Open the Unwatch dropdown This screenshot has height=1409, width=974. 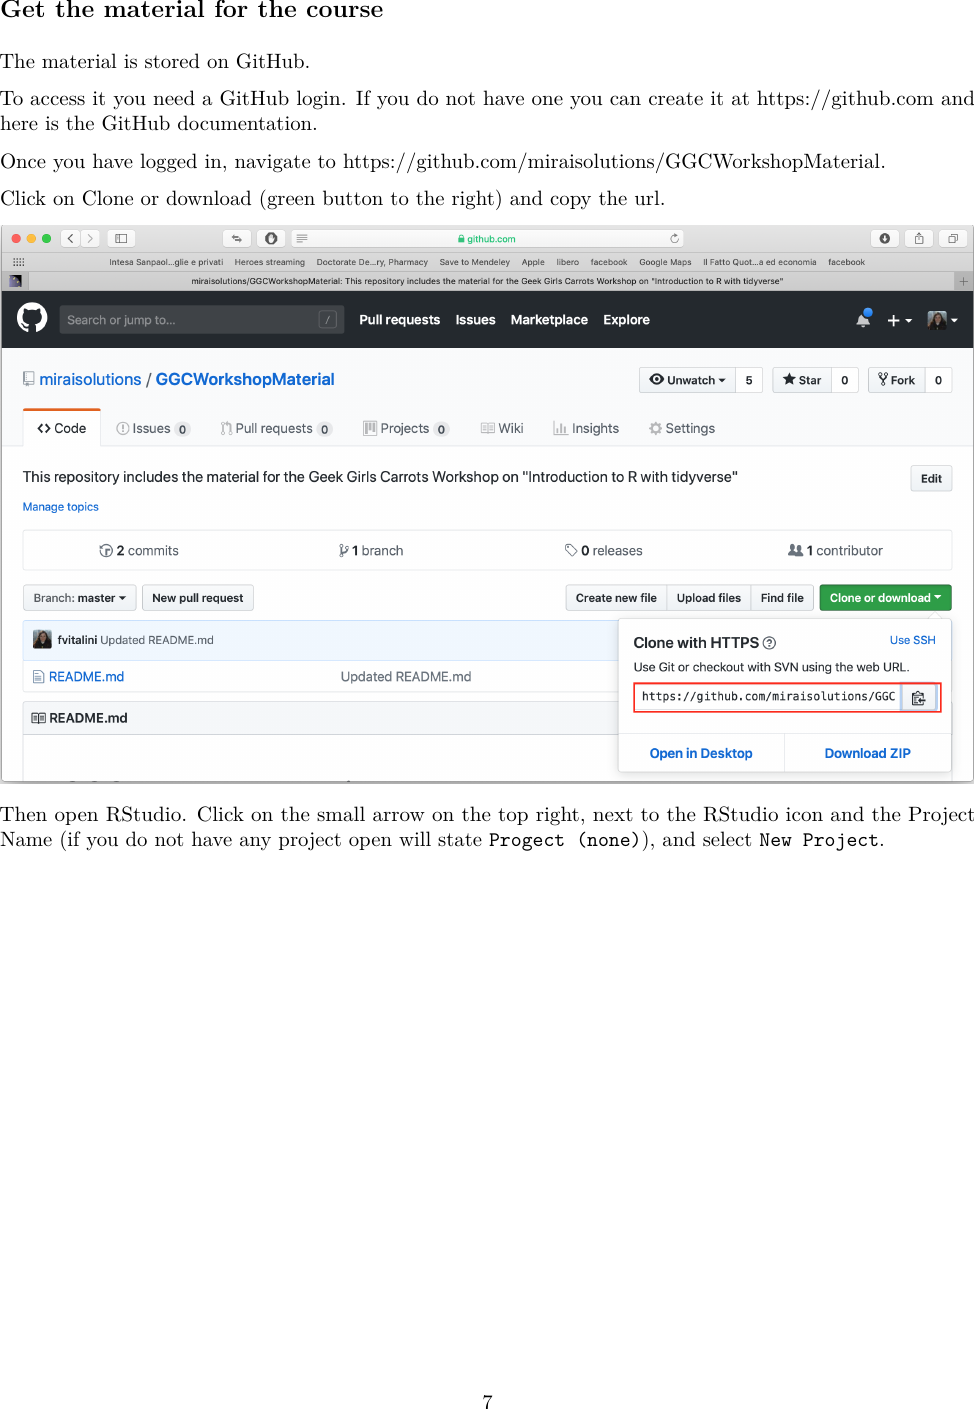point(688,380)
